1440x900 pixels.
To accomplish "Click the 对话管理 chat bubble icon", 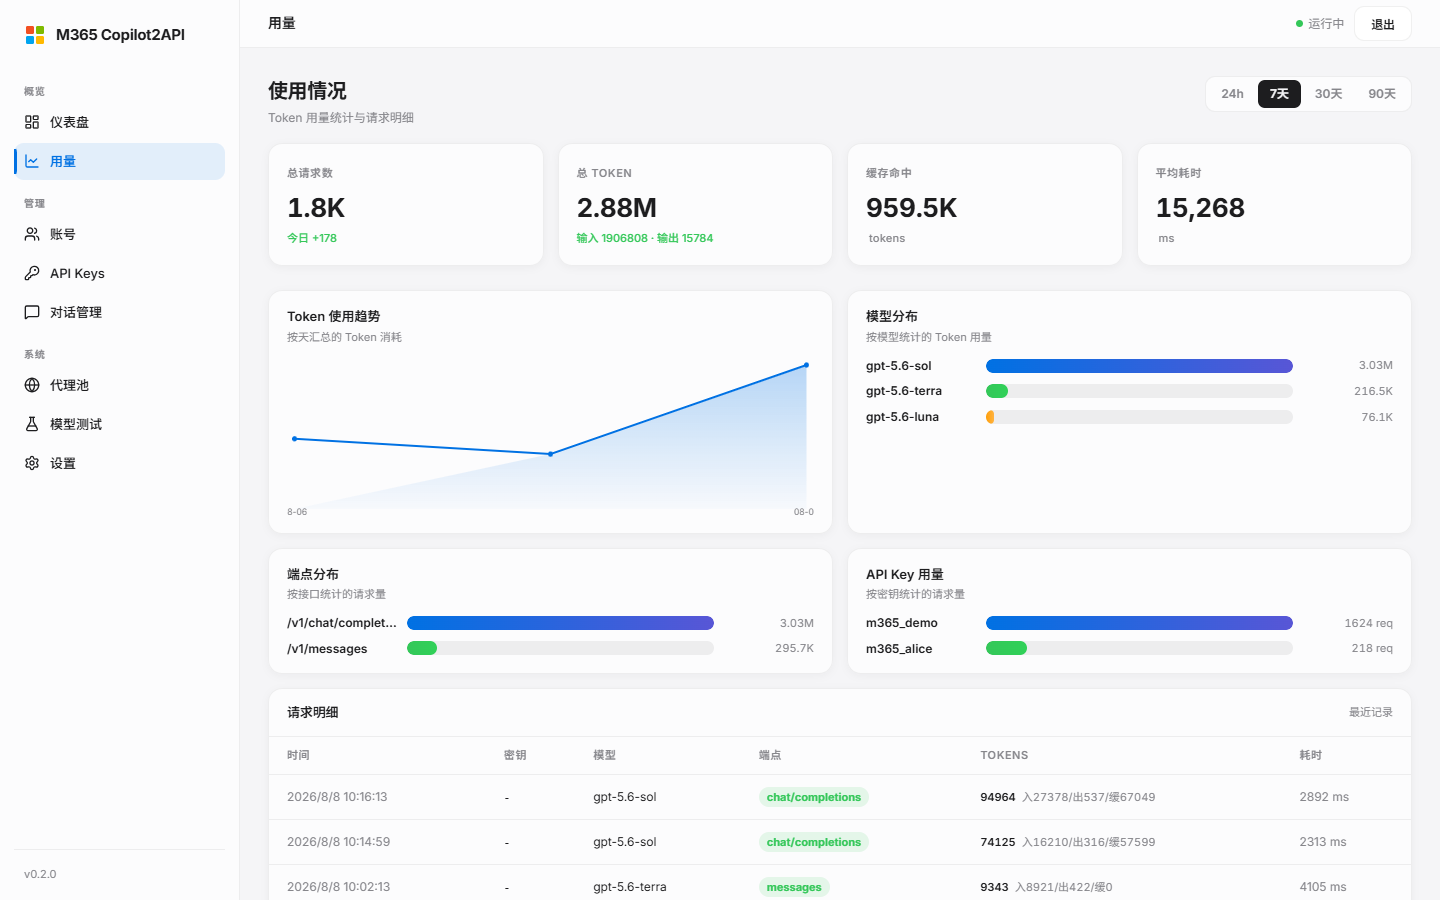I will coord(32,312).
